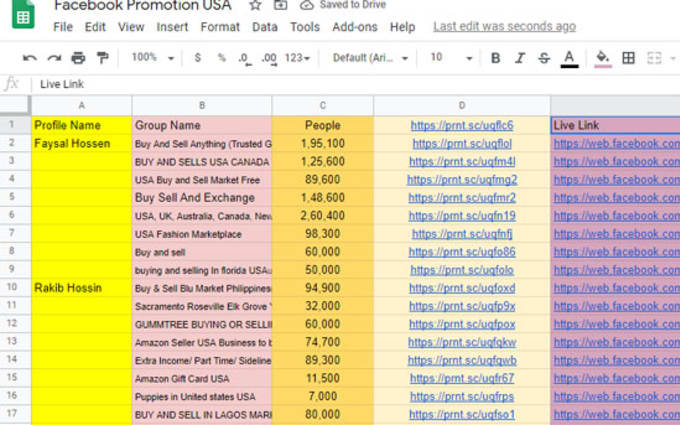Select the USA Fashion Marketplace cell
The image size is (680, 425).
coord(202,234)
